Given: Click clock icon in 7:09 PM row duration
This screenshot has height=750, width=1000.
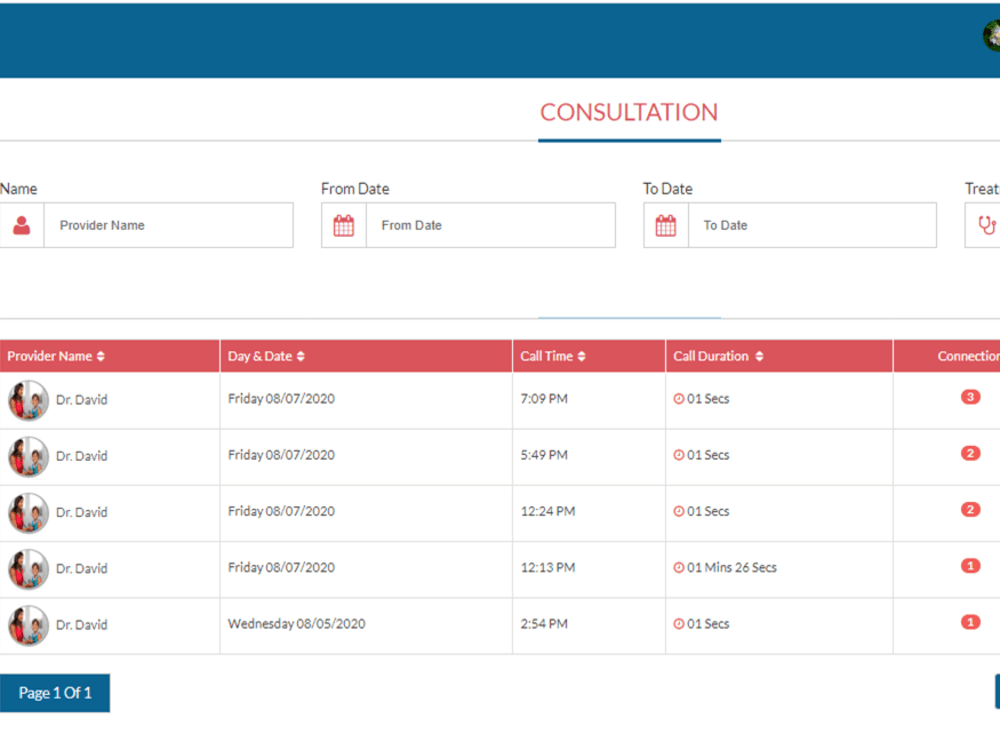Looking at the screenshot, I should 679,399.
